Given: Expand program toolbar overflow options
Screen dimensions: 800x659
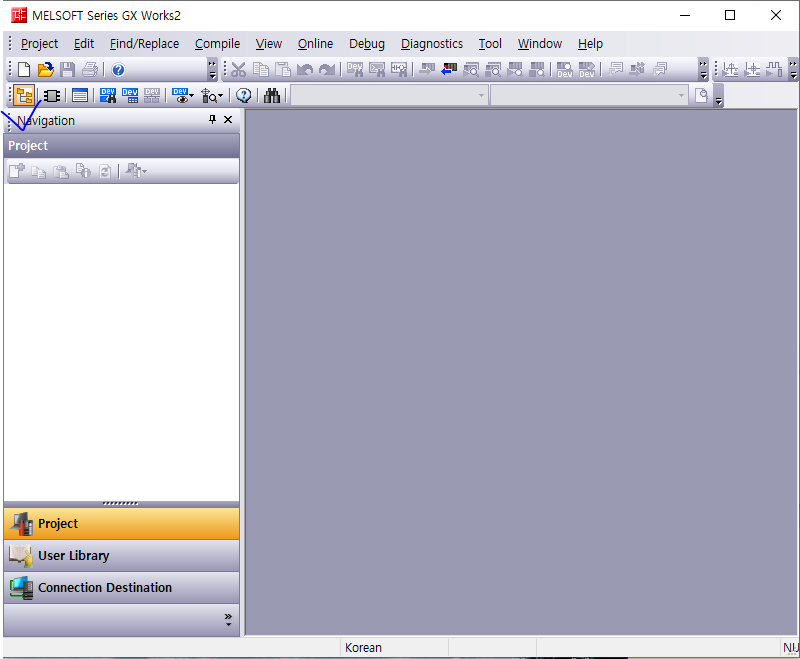Looking at the screenshot, I should click(x=704, y=69).
